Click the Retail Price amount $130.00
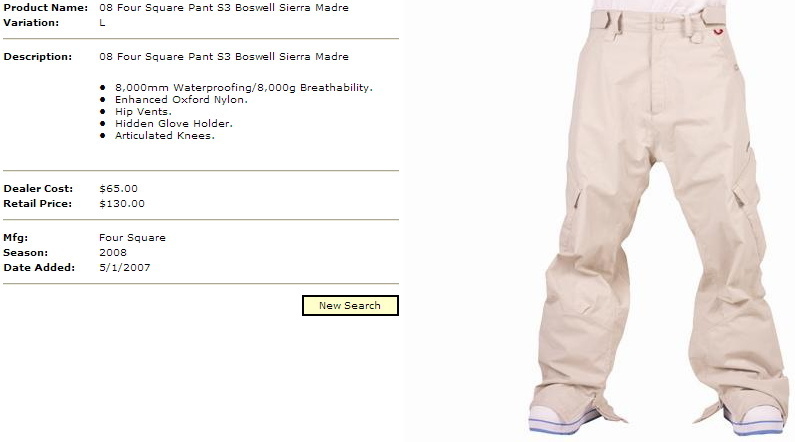The width and height of the screenshot is (795, 442). pos(122,204)
